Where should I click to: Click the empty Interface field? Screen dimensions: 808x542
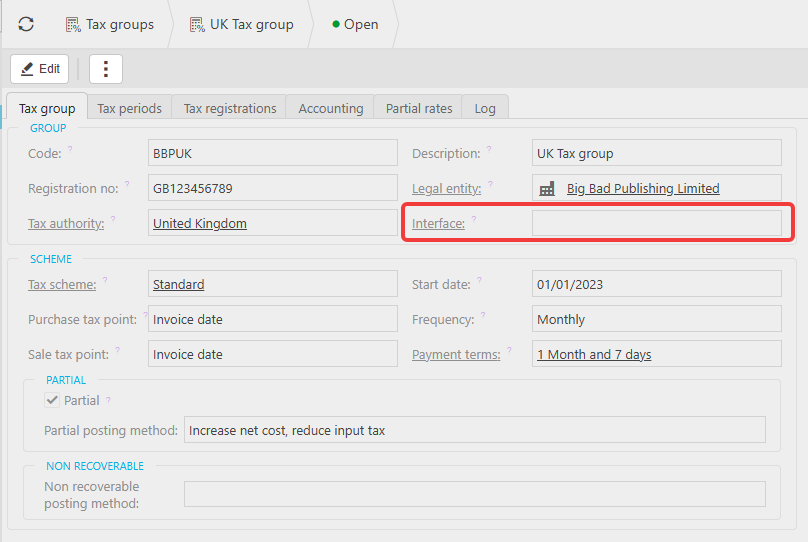656,223
